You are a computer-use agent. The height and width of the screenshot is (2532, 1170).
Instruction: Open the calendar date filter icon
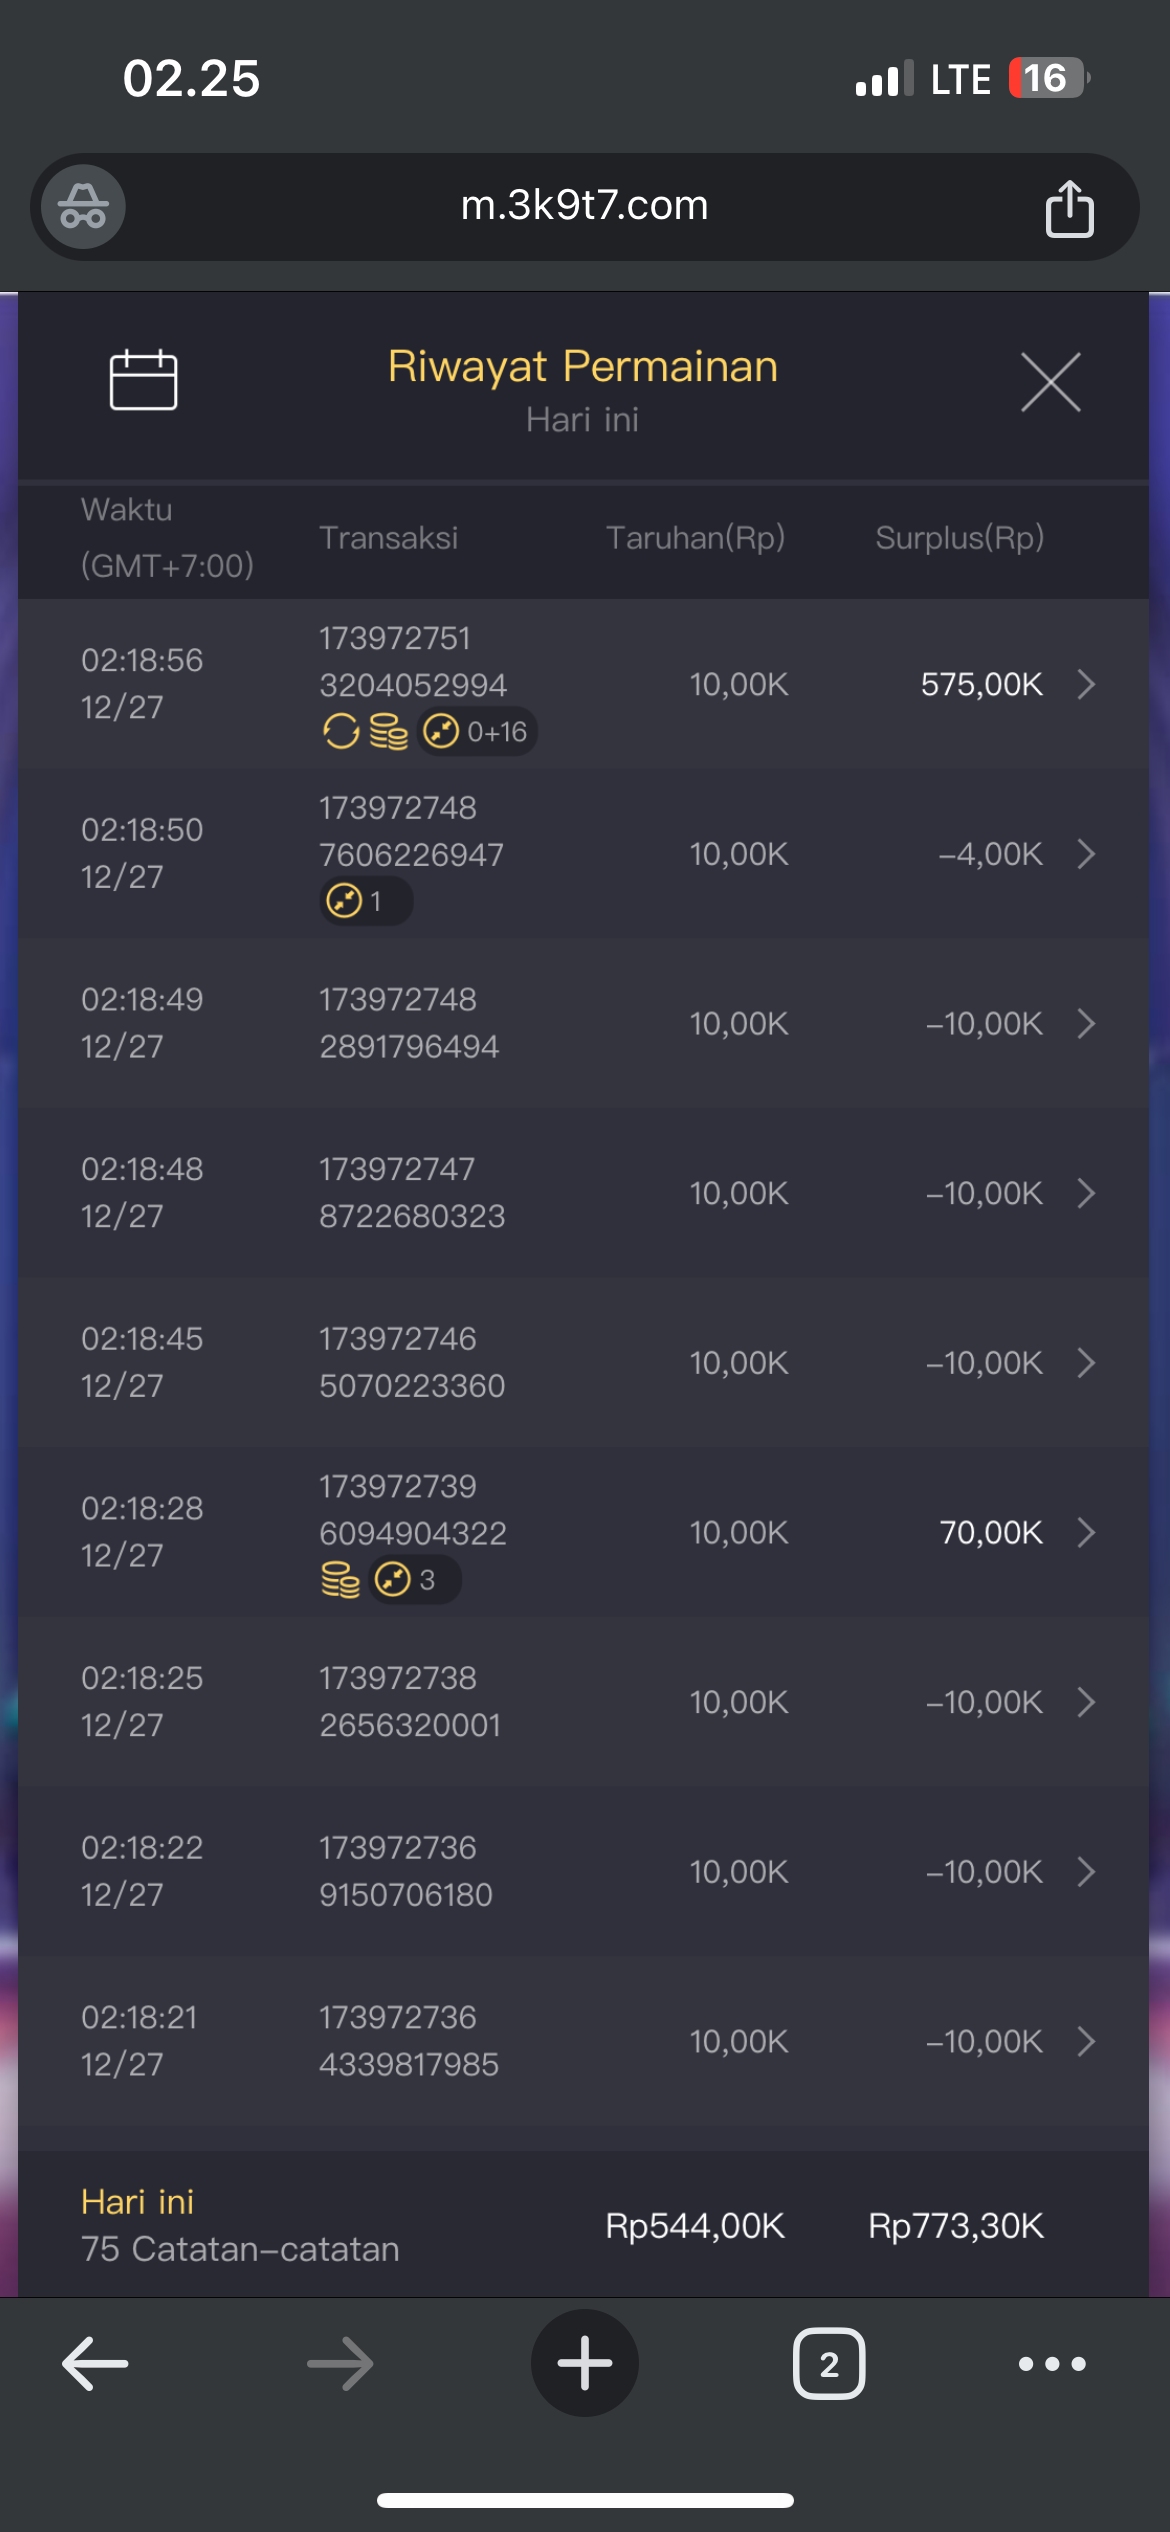click(143, 380)
